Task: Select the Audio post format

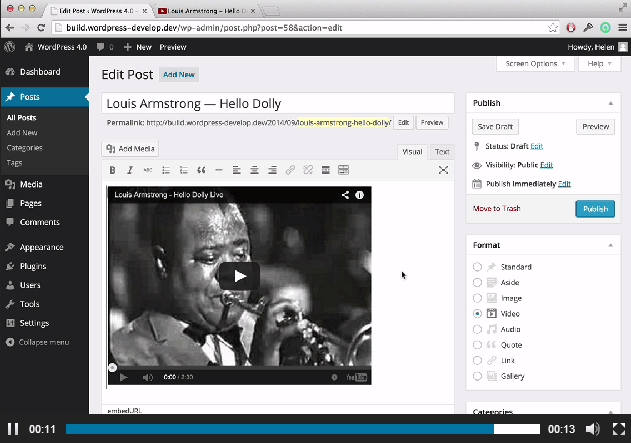Action: click(x=477, y=329)
